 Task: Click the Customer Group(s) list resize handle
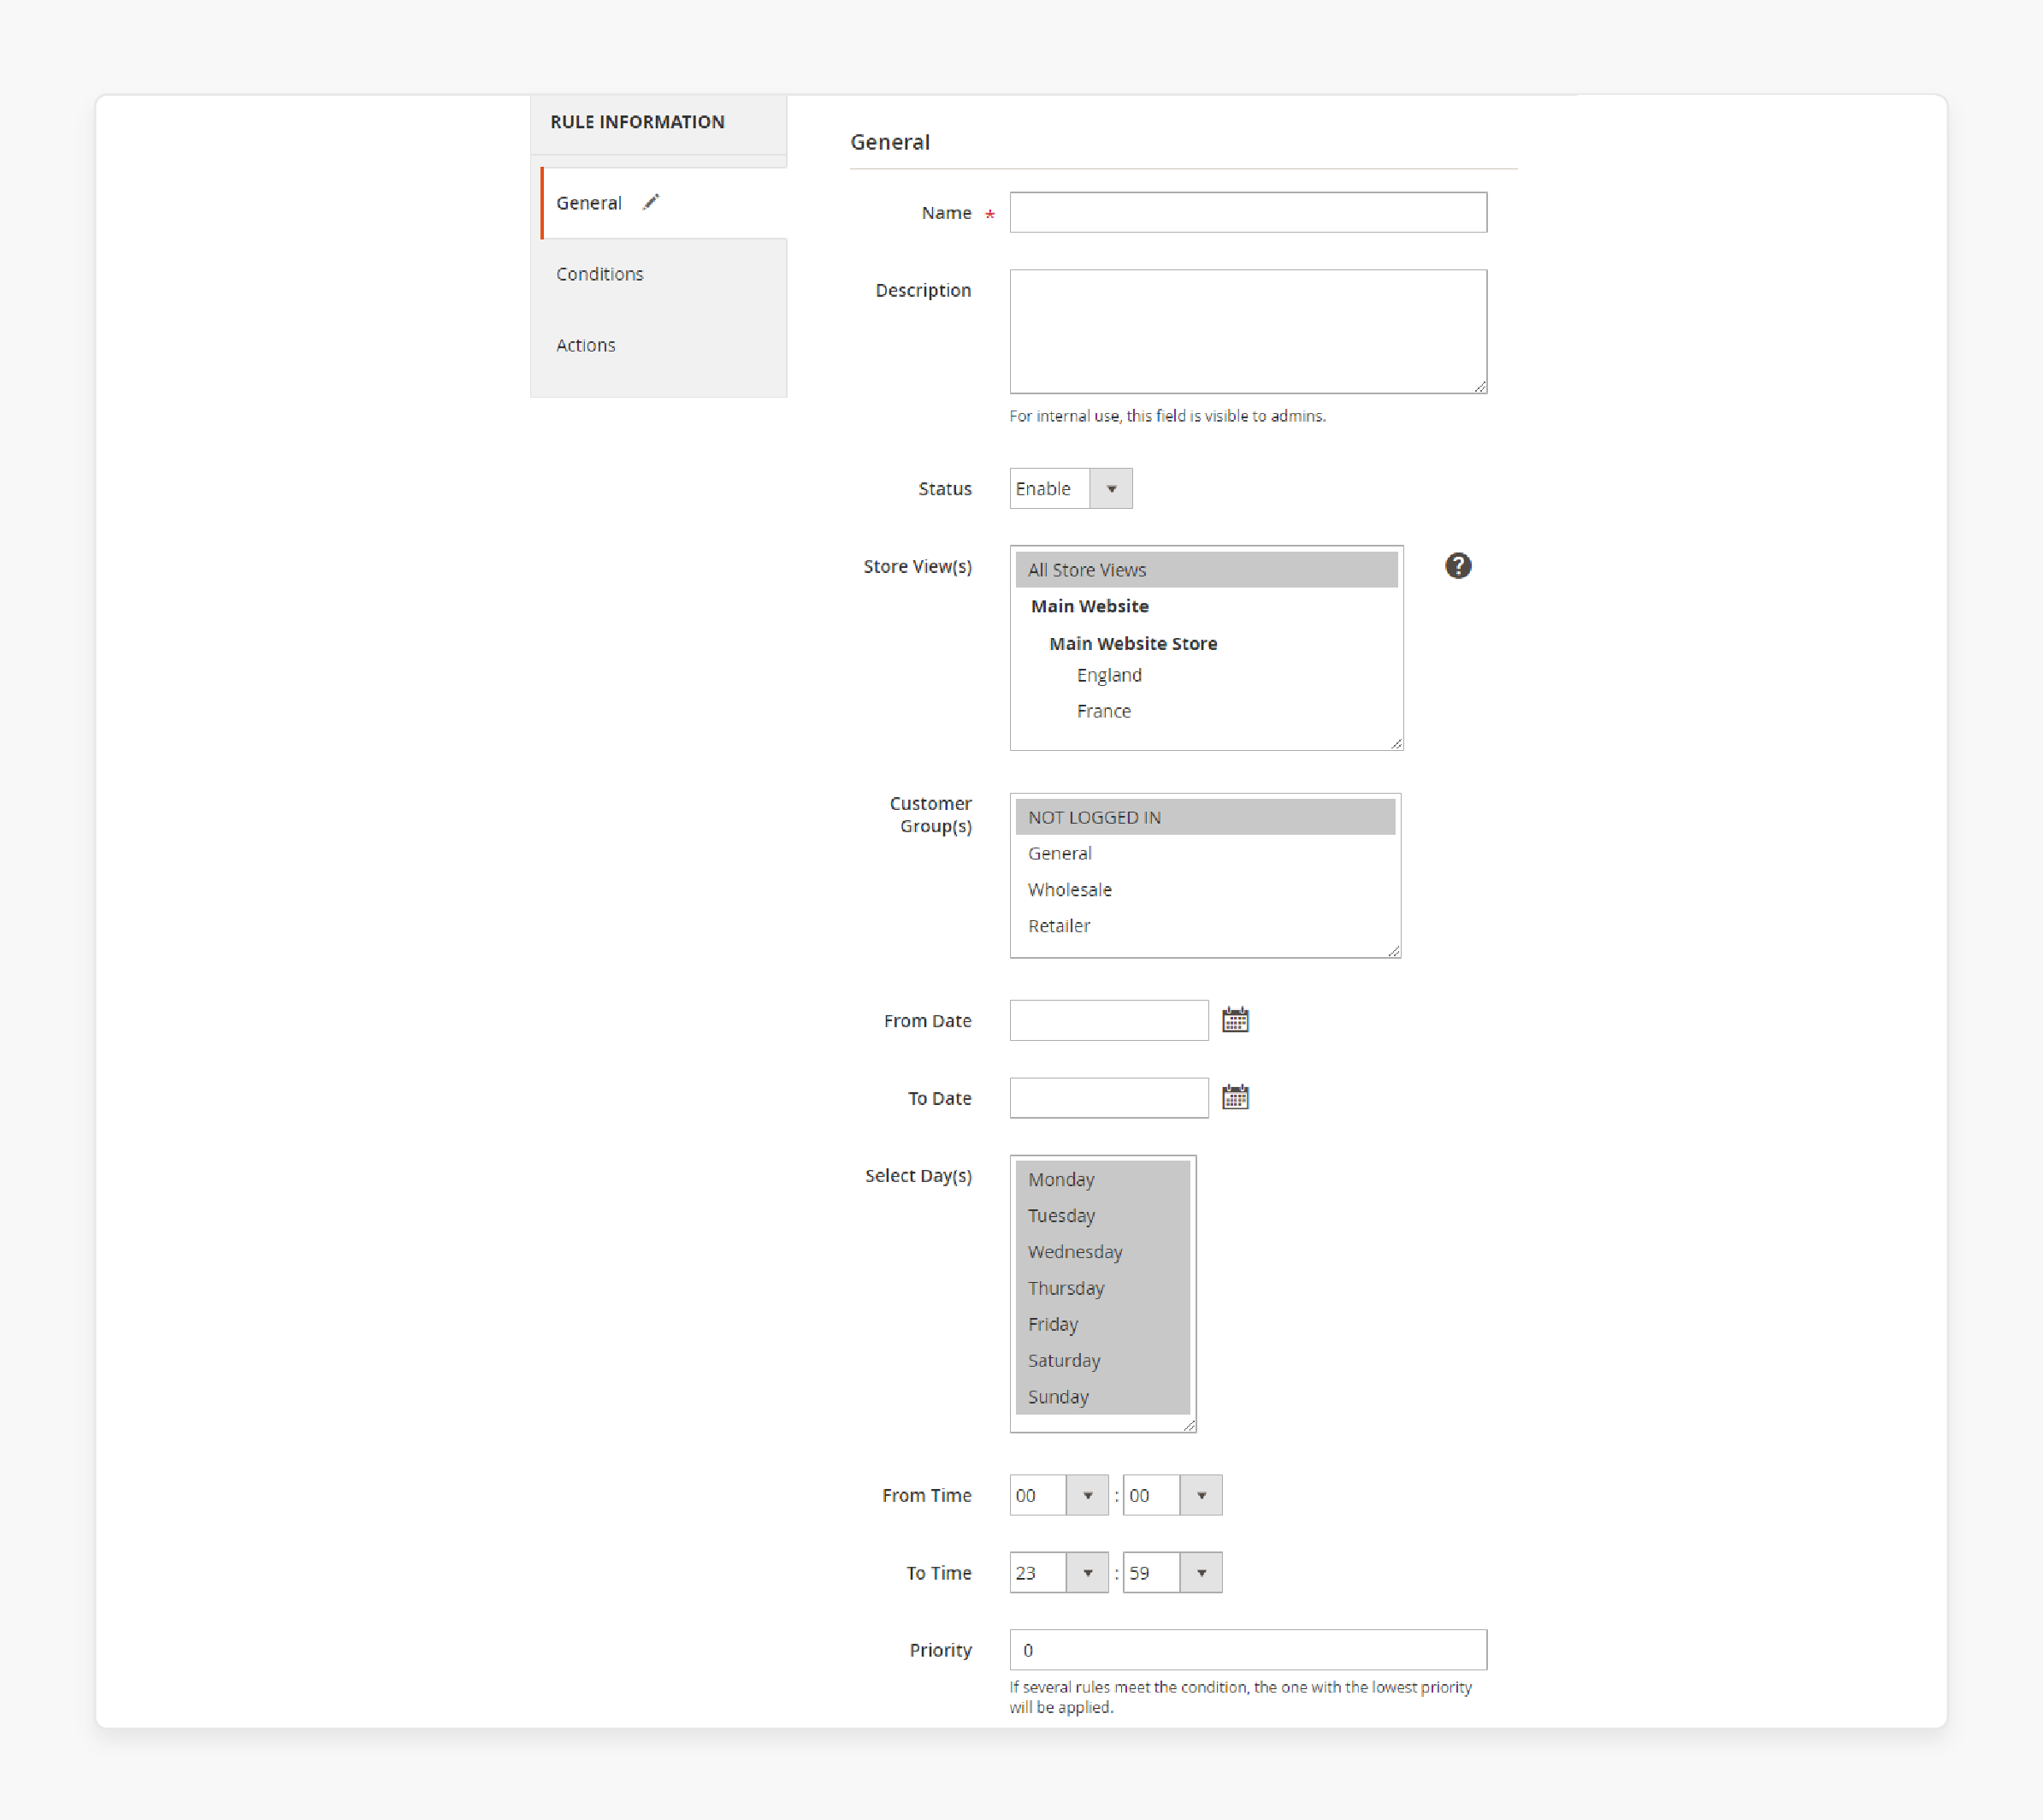[1393, 951]
